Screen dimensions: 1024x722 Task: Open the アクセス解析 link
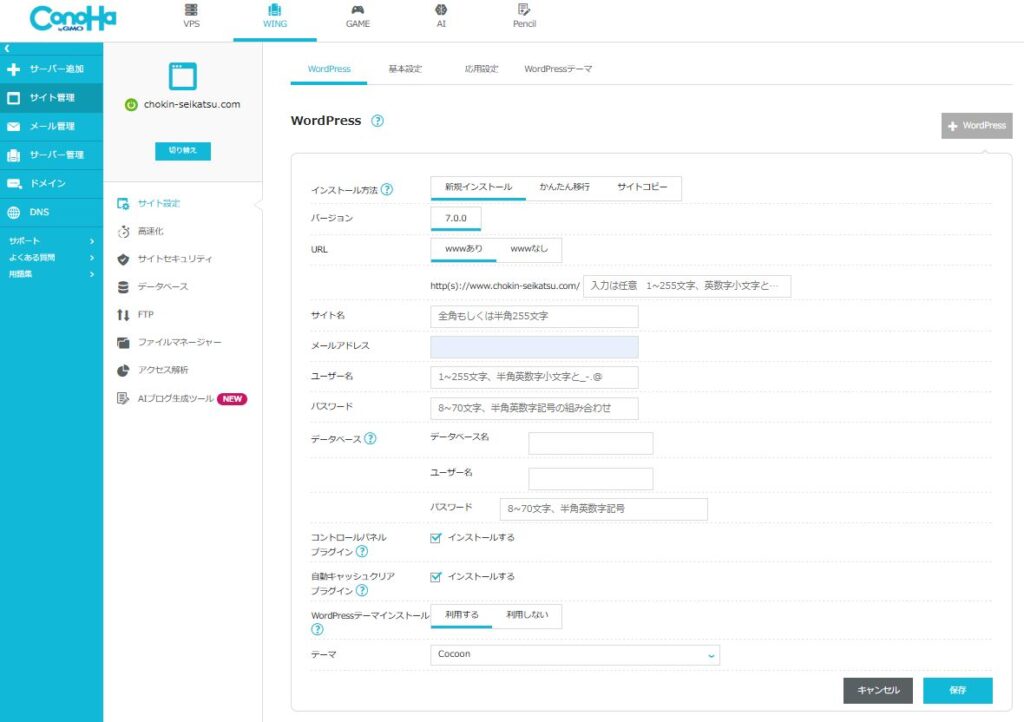[x=163, y=370]
